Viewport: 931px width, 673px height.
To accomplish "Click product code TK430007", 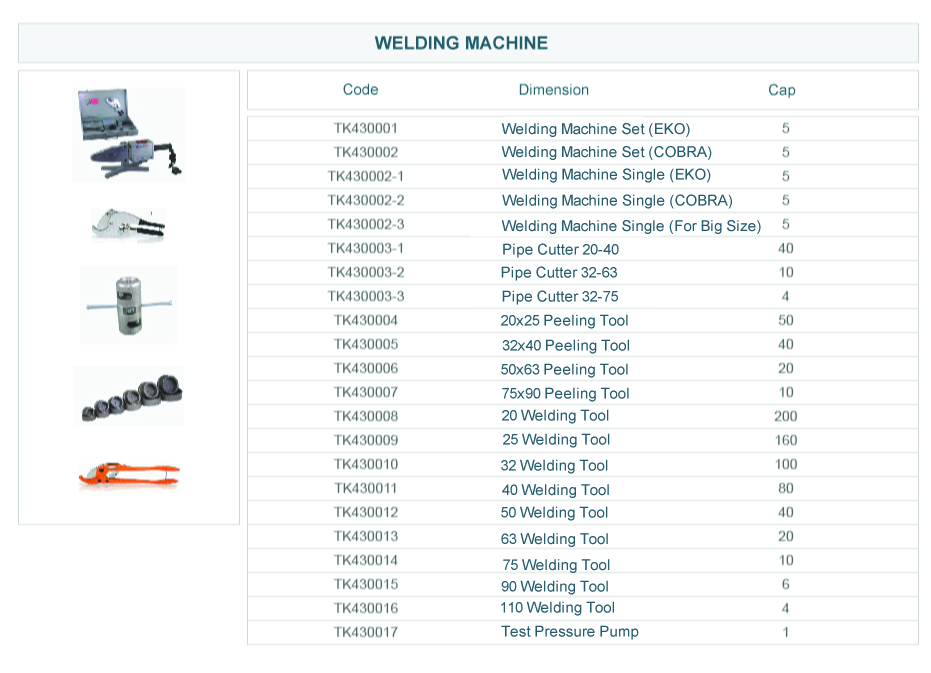I will 366,393.
